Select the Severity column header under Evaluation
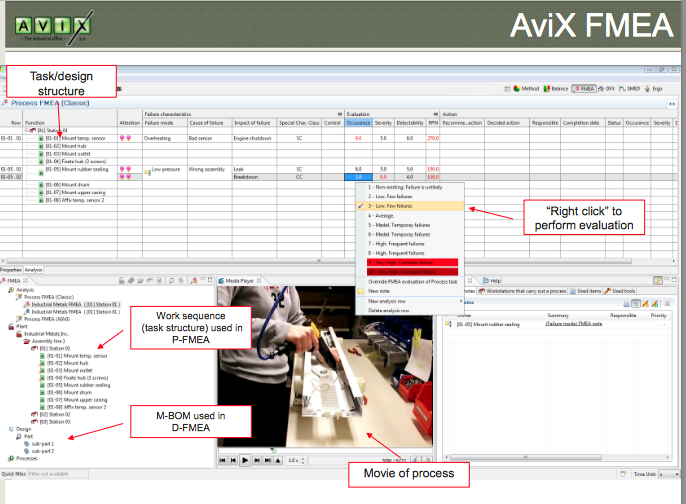Viewport: 686px width, 504px height. click(383, 123)
